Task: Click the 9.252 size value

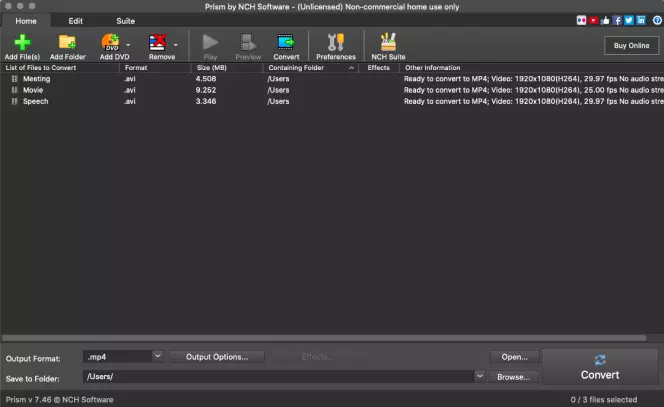Action: 206,90
